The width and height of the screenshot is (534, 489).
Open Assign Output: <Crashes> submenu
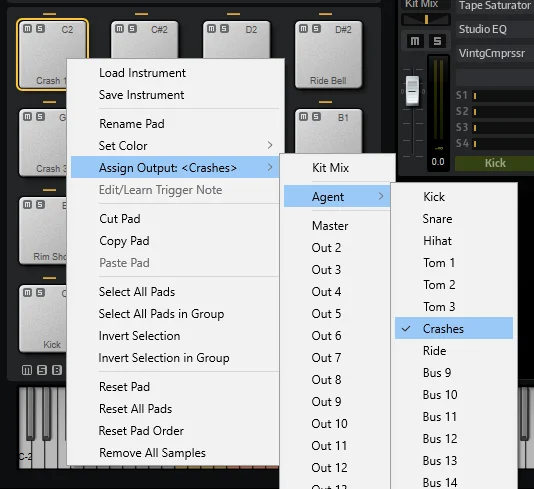pos(175,167)
